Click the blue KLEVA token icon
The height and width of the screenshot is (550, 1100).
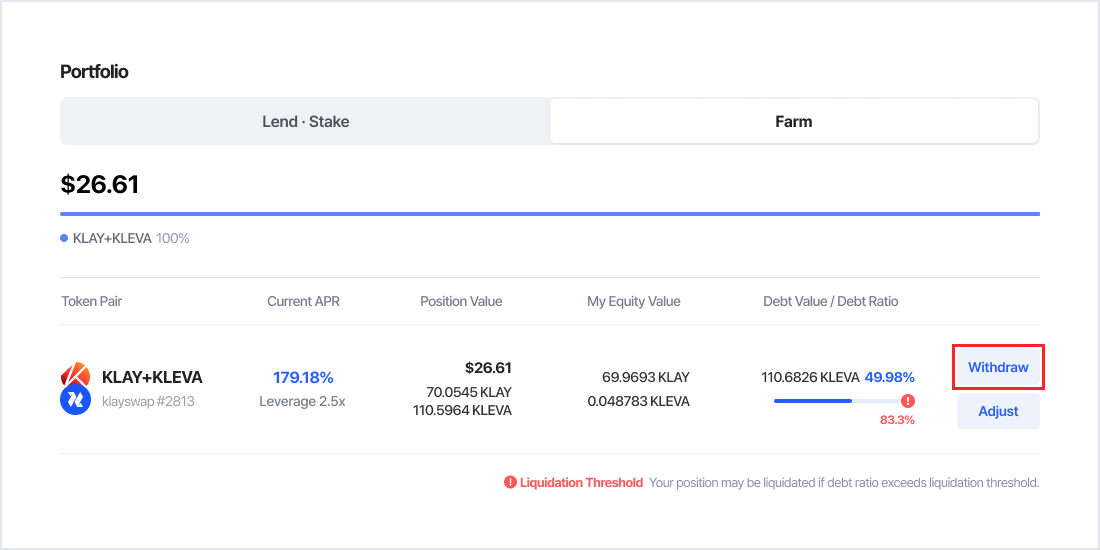pos(75,401)
